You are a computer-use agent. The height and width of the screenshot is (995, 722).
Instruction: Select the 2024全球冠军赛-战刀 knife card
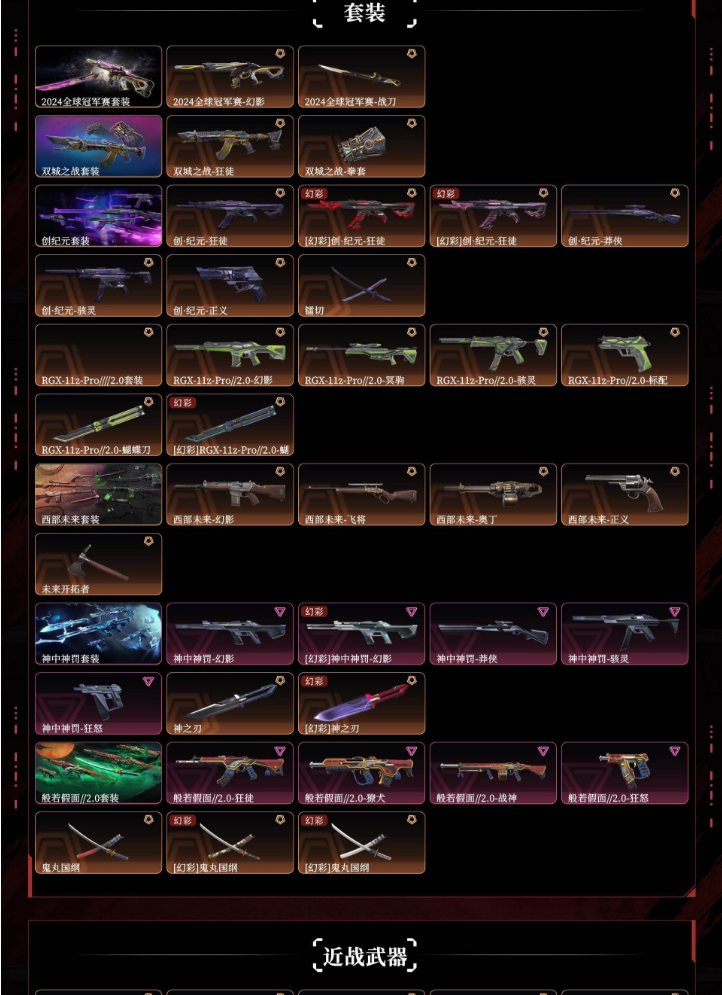(362, 76)
